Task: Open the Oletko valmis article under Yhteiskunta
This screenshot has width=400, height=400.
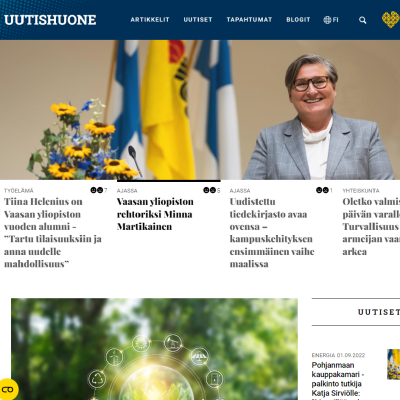Action: click(371, 227)
